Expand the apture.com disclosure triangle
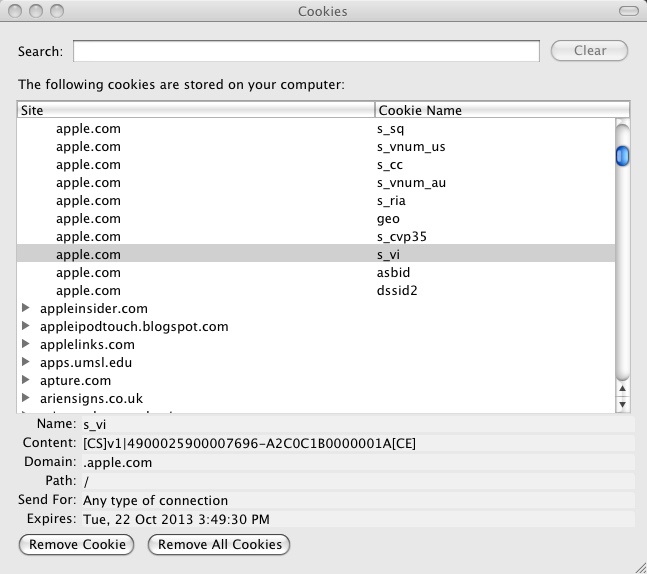 click(26, 381)
